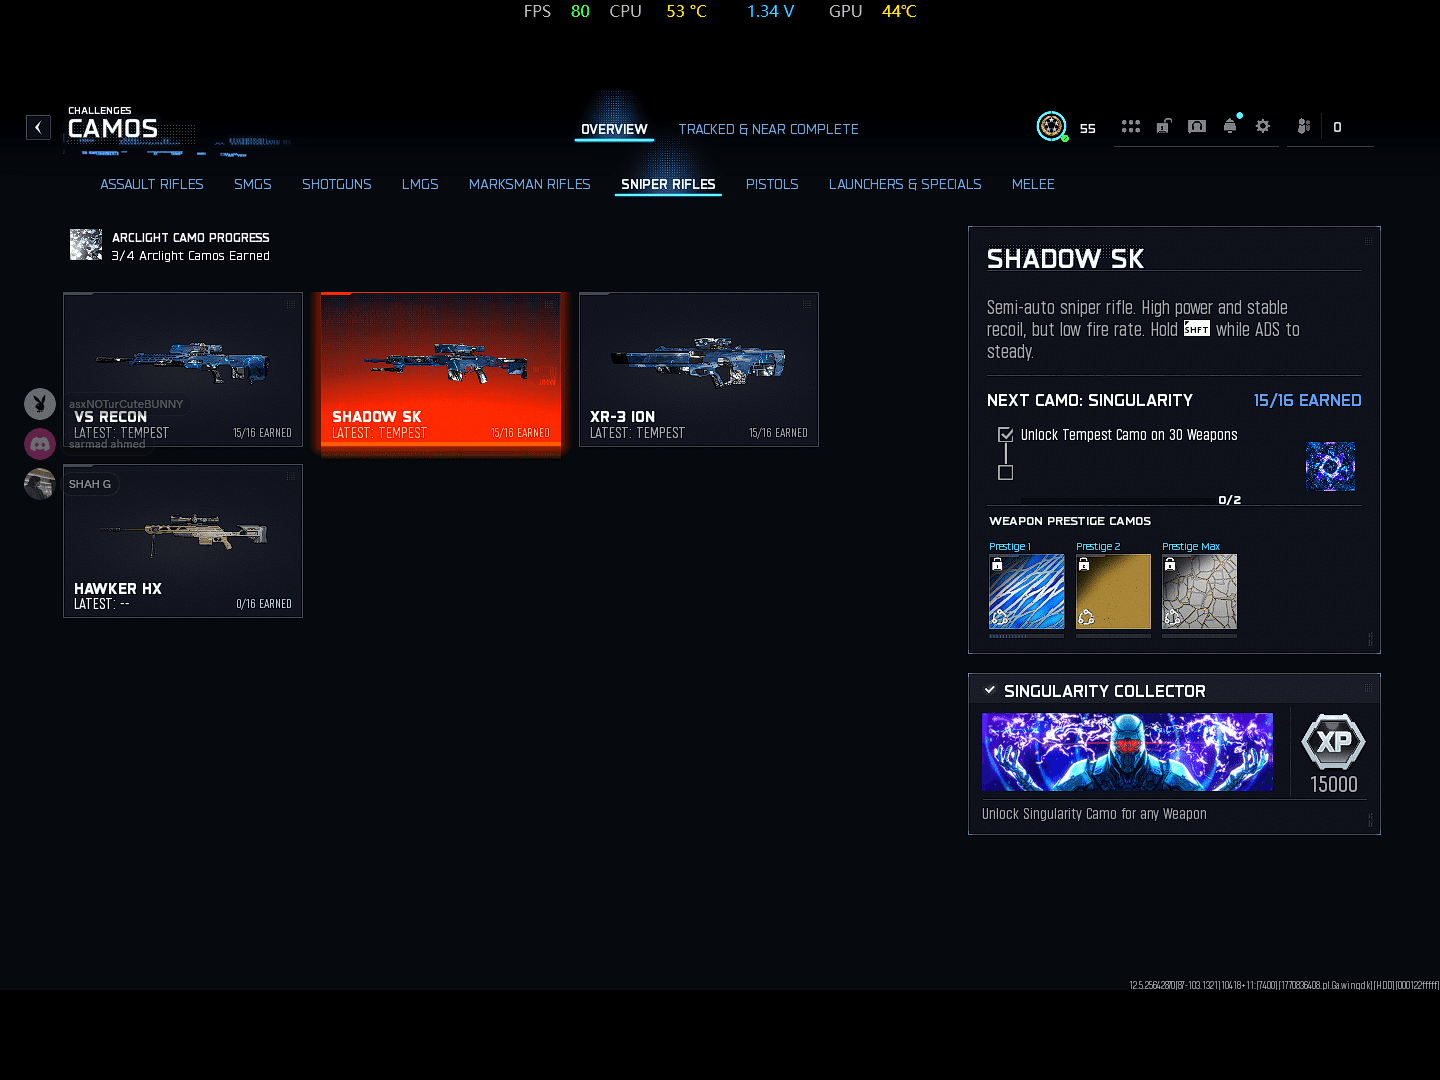The height and width of the screenshot is (1080, 1440).
Task: Select the Prestige 1 blue camo swatch
Action: click(x=1027, y=592)
